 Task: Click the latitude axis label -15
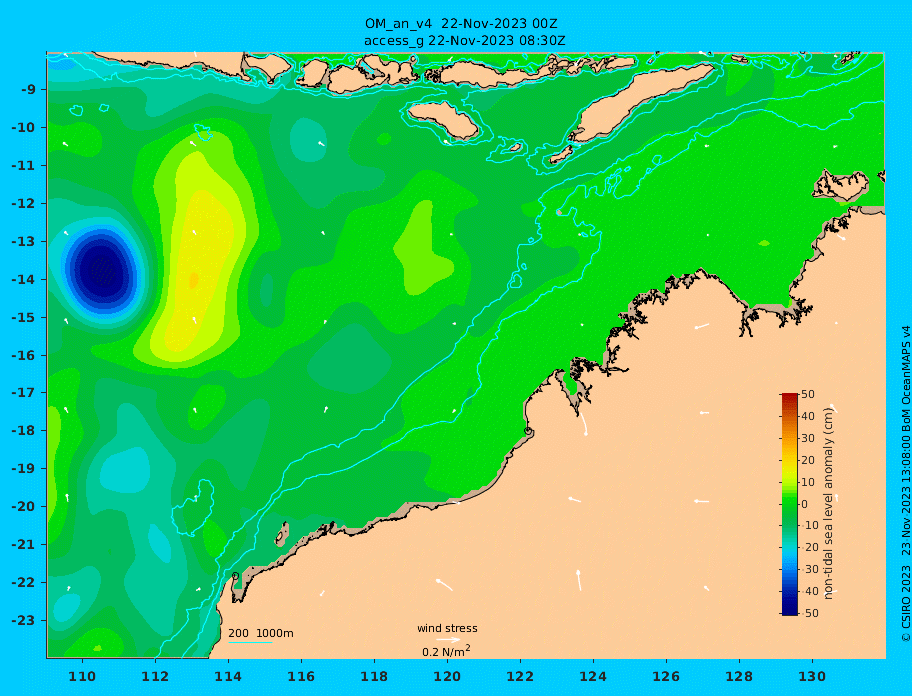pos(24,317)
